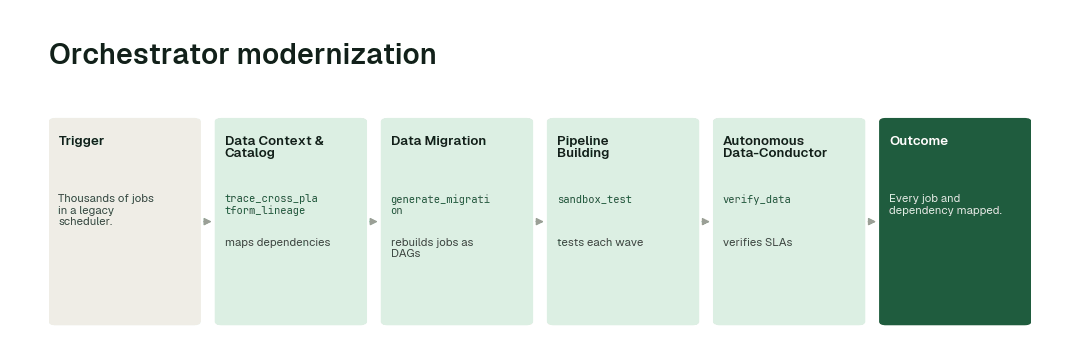The image size is (1080, 362).
Task: Select the 'Pipeline Building' heading
Action: (x=583, y=147)
